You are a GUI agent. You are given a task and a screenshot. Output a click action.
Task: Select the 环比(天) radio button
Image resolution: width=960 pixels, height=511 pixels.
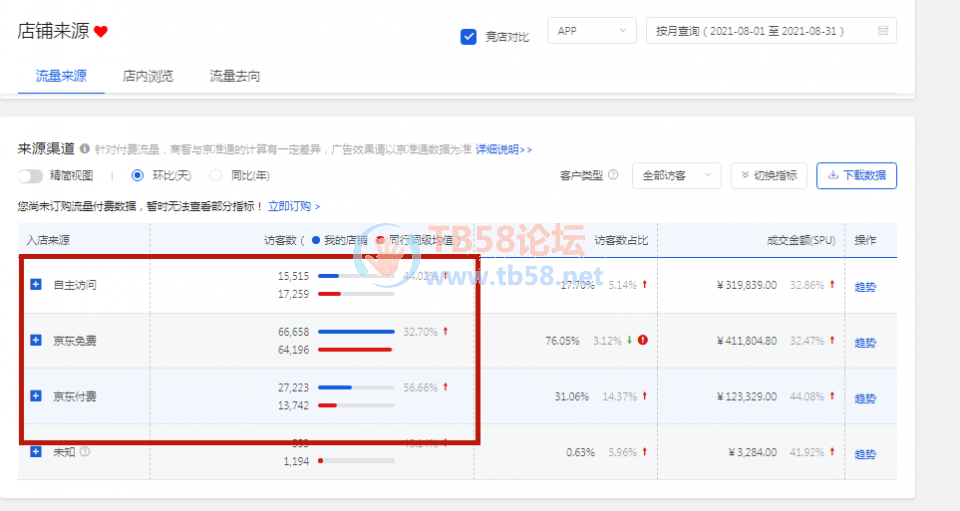click(x=138, y=176)
